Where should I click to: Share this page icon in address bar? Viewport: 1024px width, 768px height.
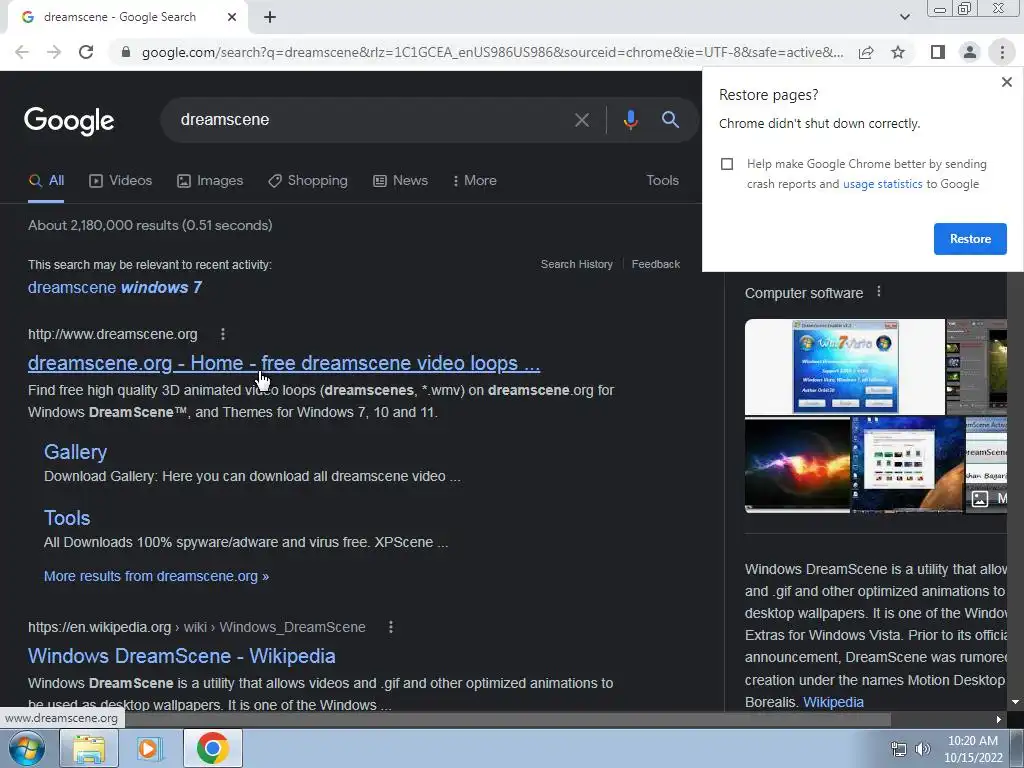(866, 52)
